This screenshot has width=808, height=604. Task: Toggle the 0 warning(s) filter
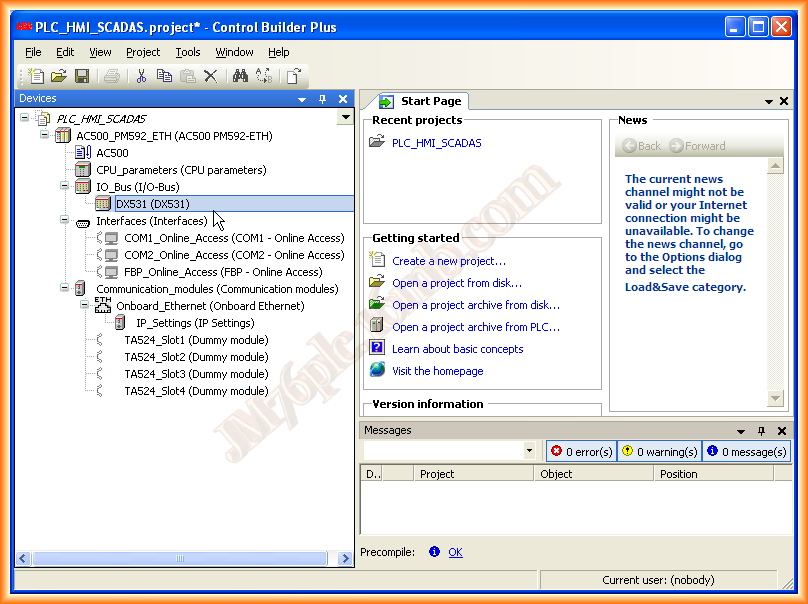point(659,451)
